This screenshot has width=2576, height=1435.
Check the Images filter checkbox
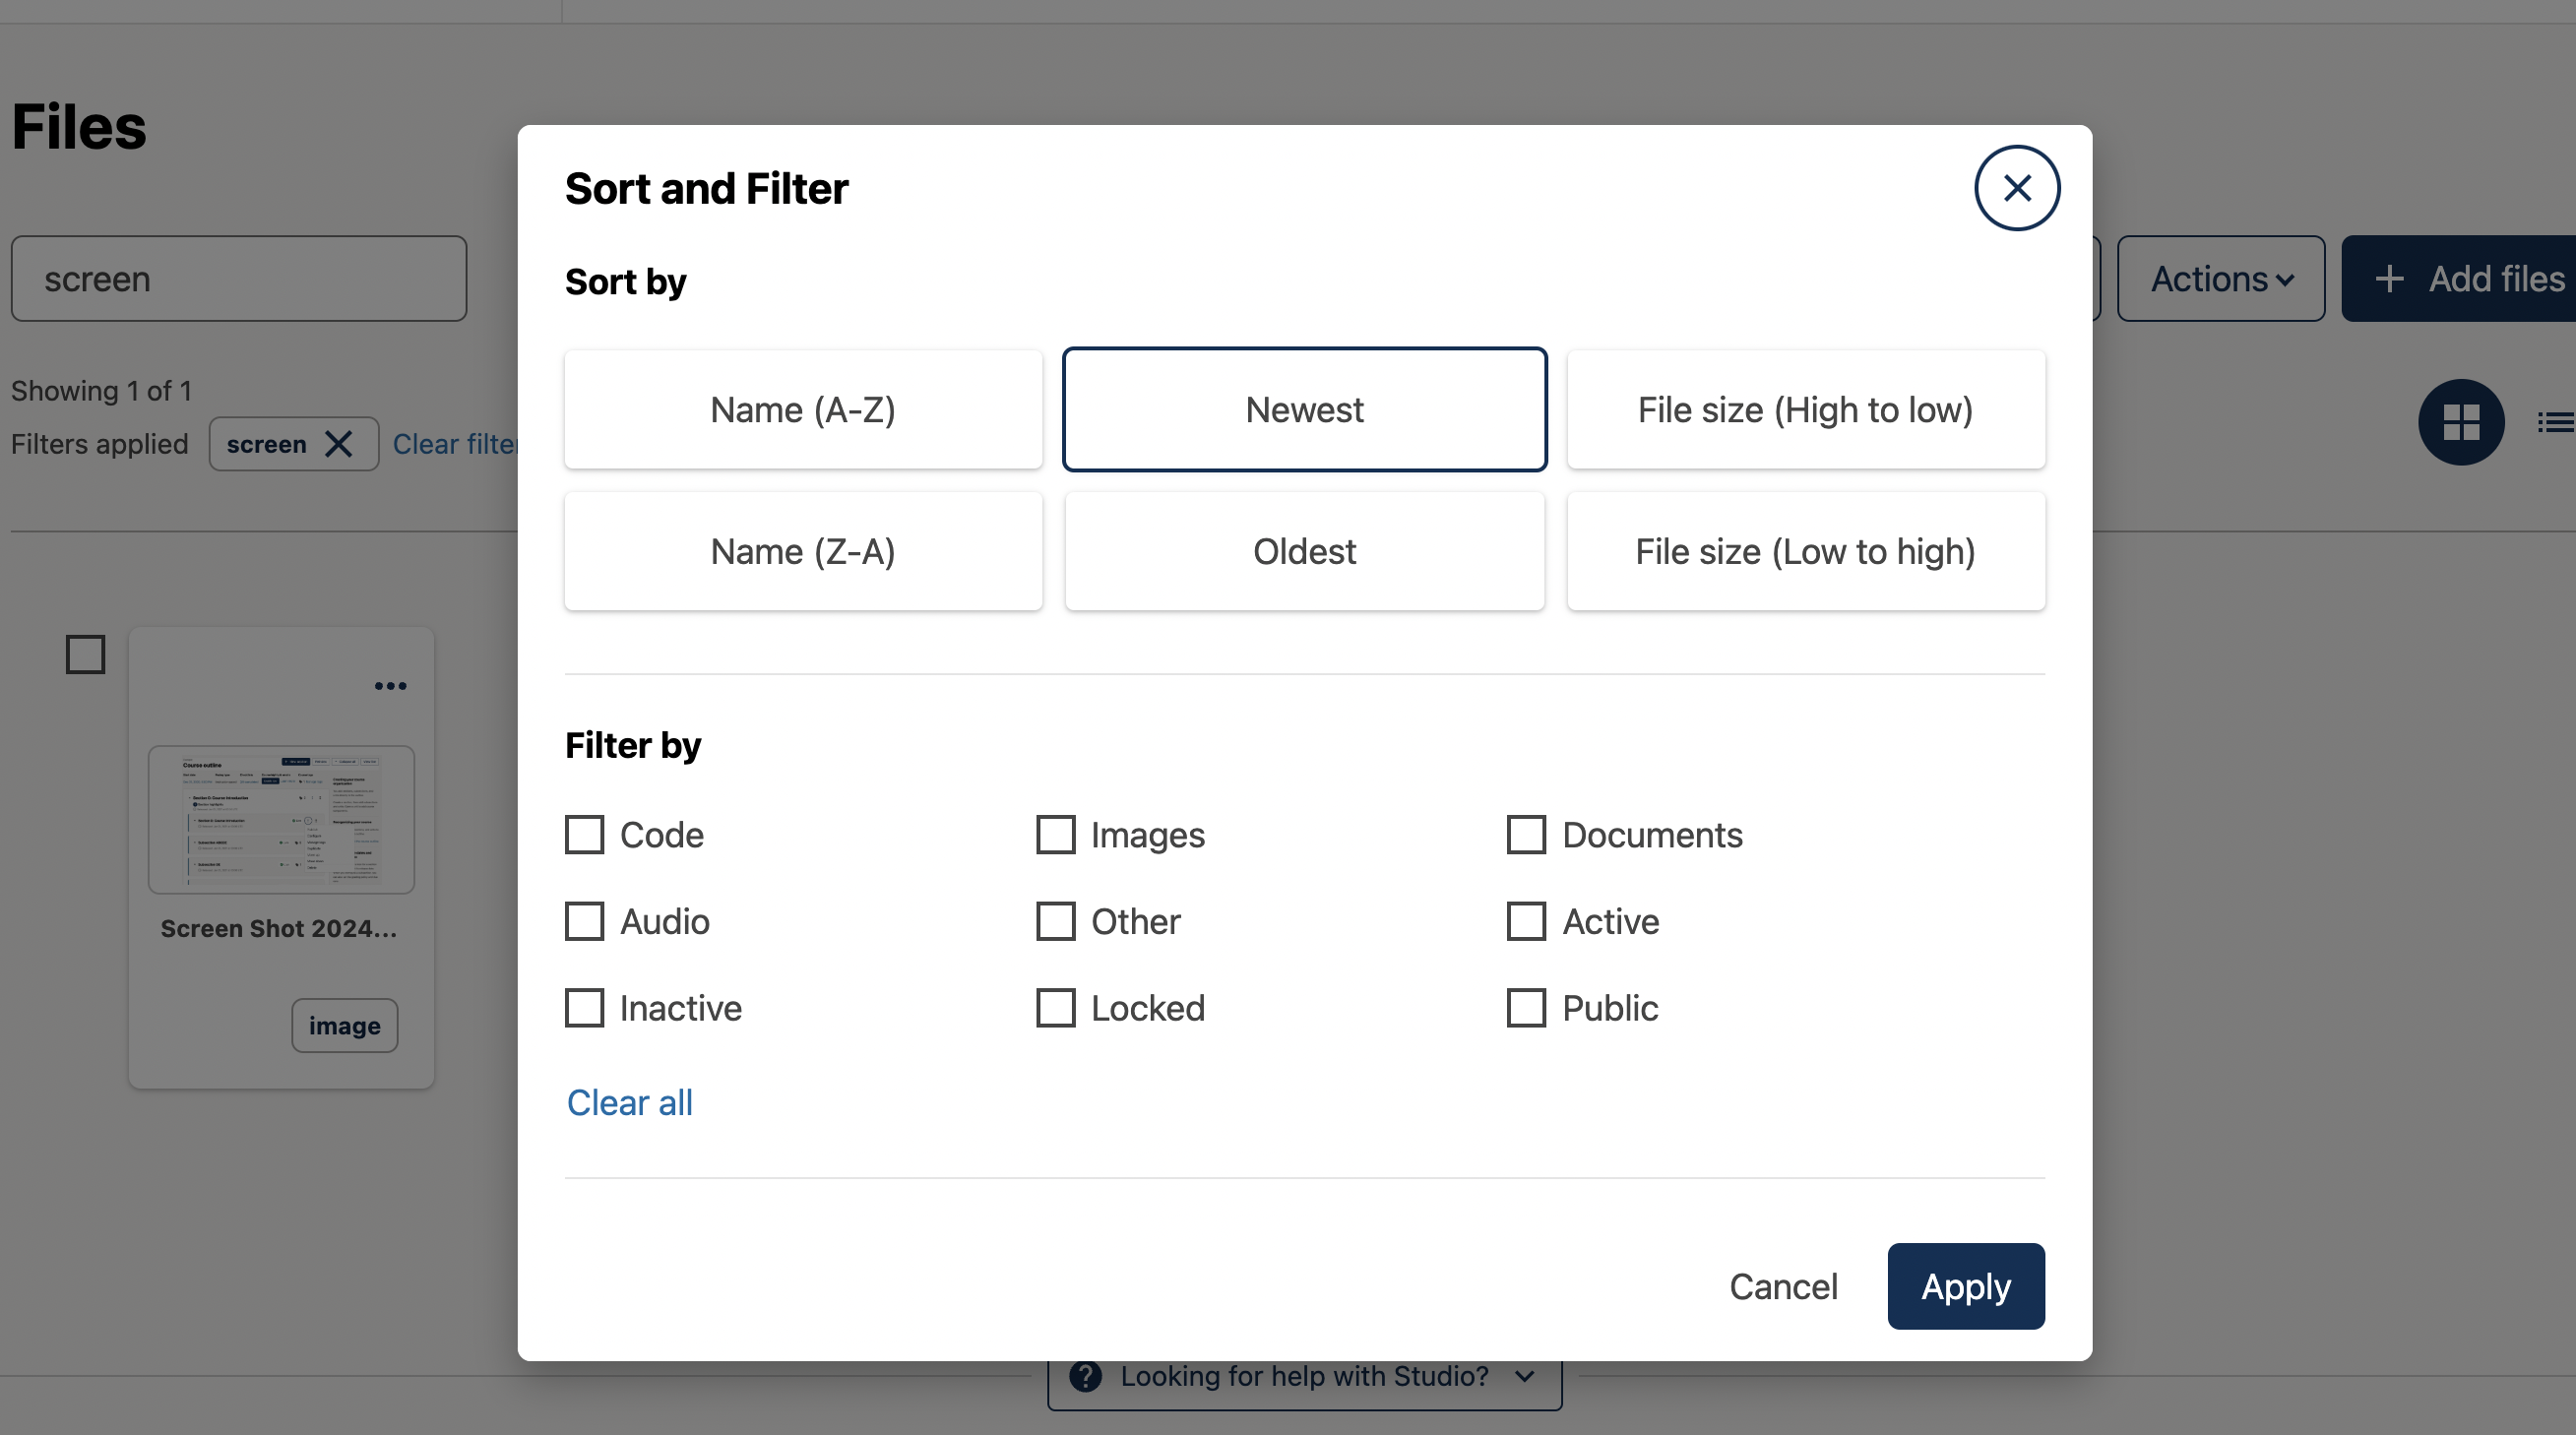pos(1055,835)
